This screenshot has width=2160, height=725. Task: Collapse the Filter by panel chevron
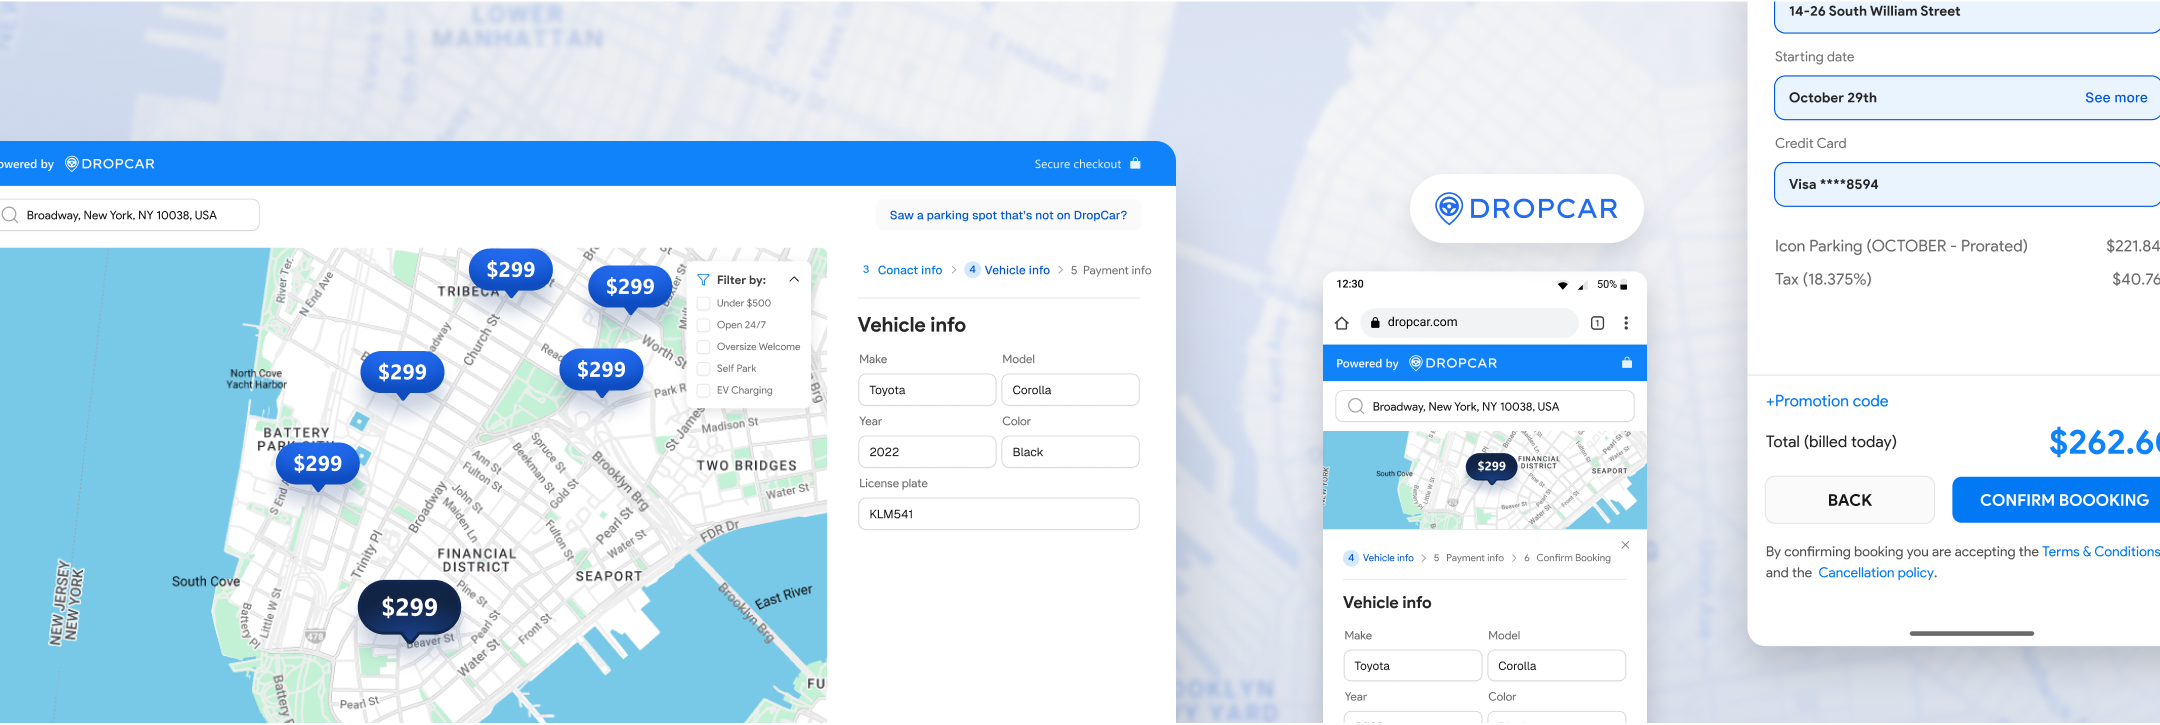794,280
